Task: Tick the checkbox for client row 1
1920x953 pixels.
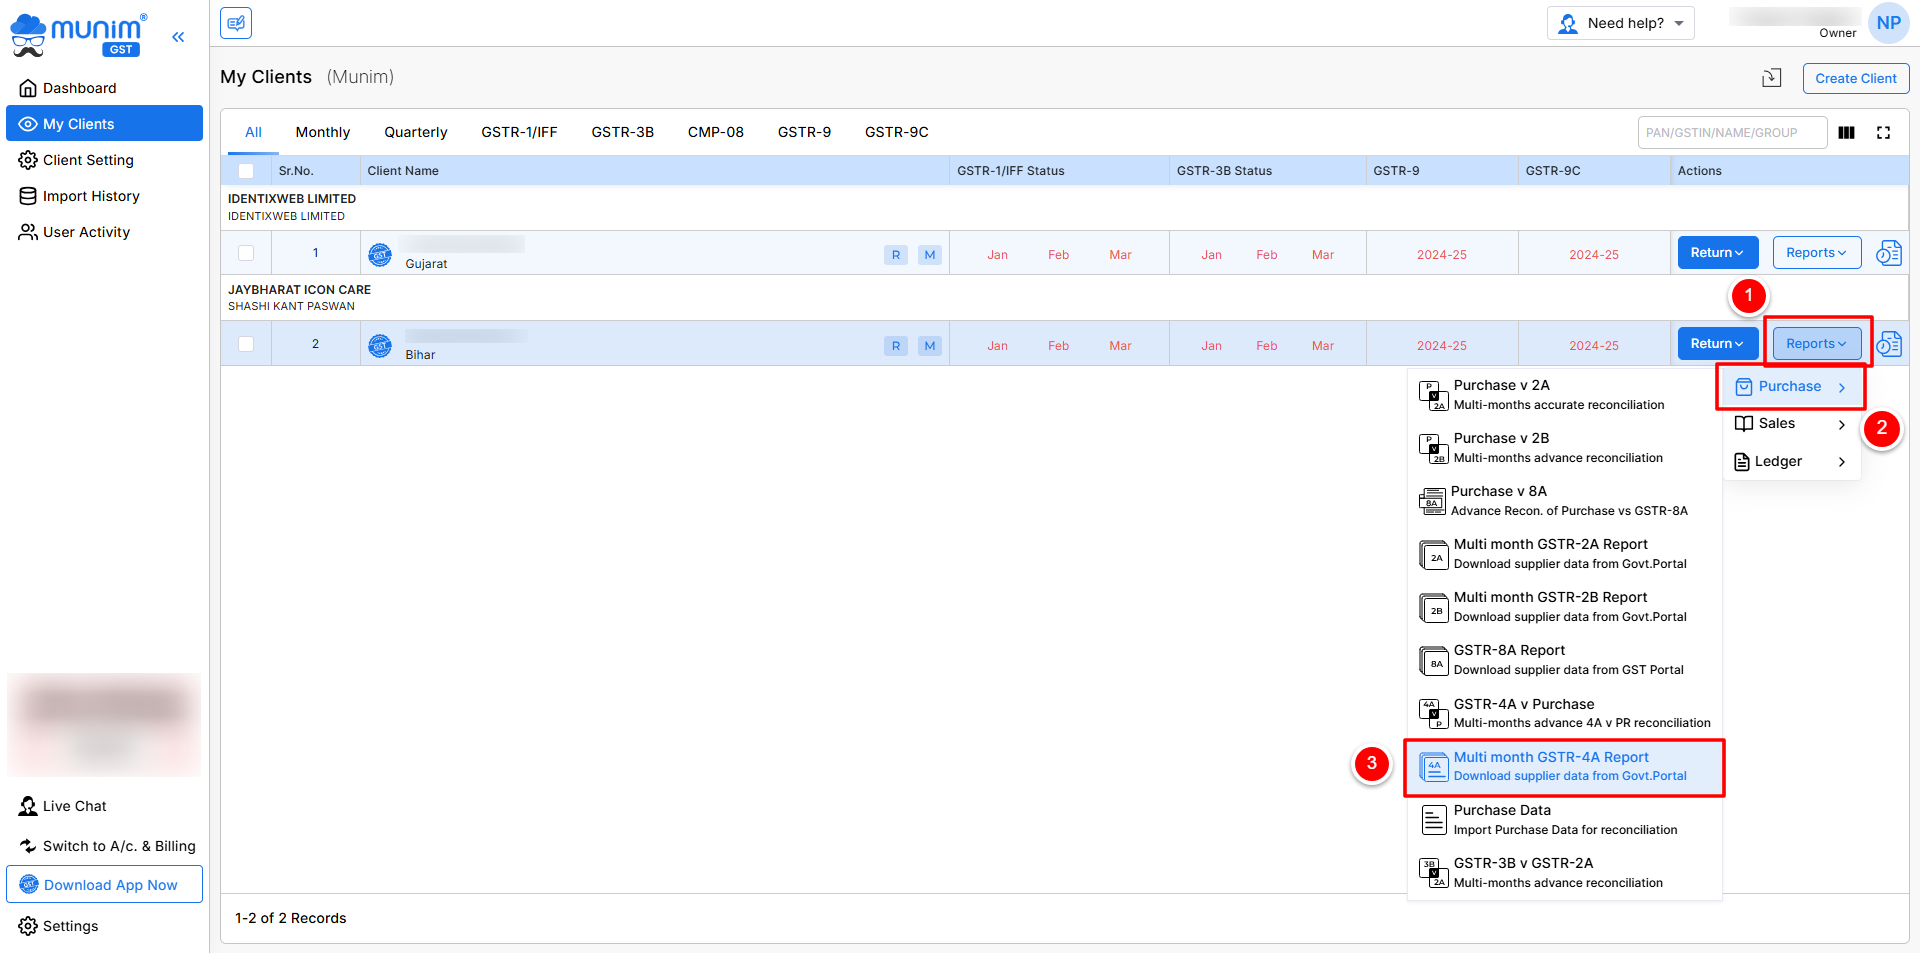Action: tap(246, 254)
